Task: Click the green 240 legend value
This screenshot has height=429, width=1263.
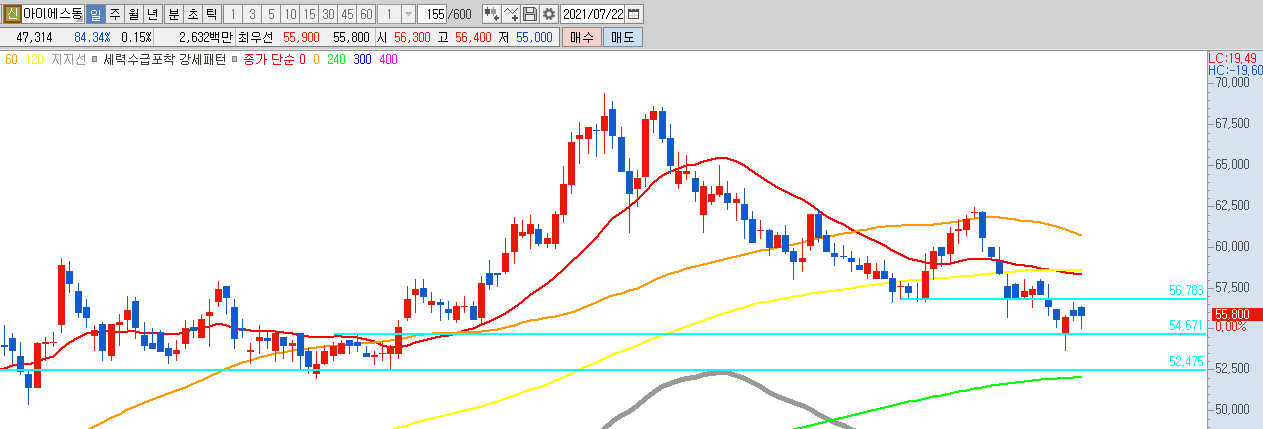Action: pos(336,60)
